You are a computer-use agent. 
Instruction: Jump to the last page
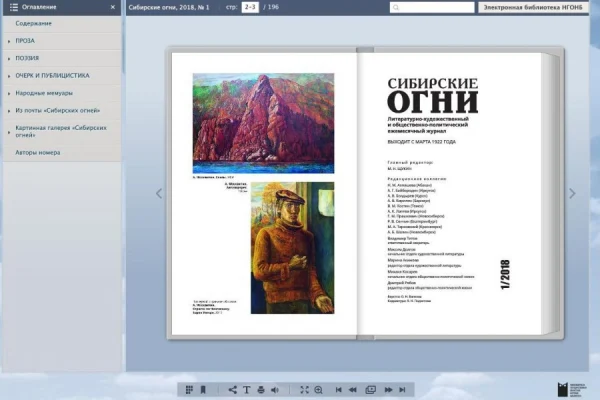pyautogui.click(x=402, y=389)
